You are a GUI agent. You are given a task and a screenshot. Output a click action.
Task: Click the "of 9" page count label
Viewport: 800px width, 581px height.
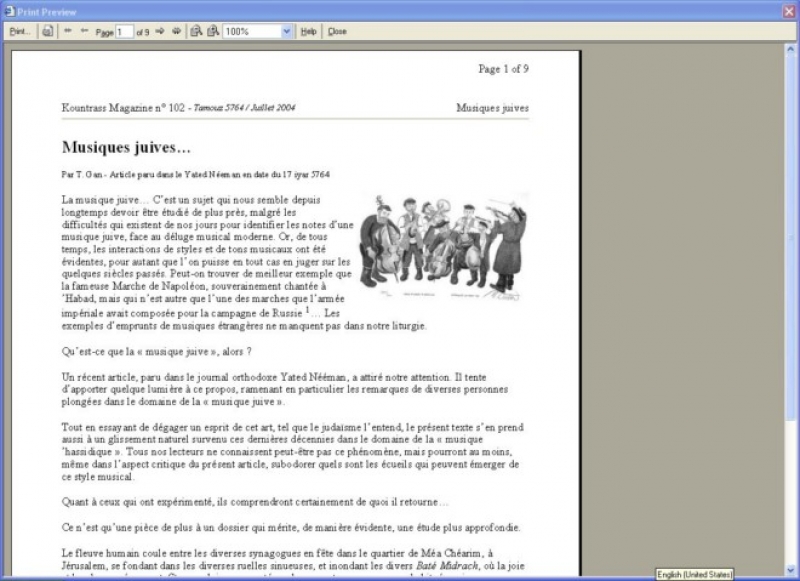click(143, 32)
